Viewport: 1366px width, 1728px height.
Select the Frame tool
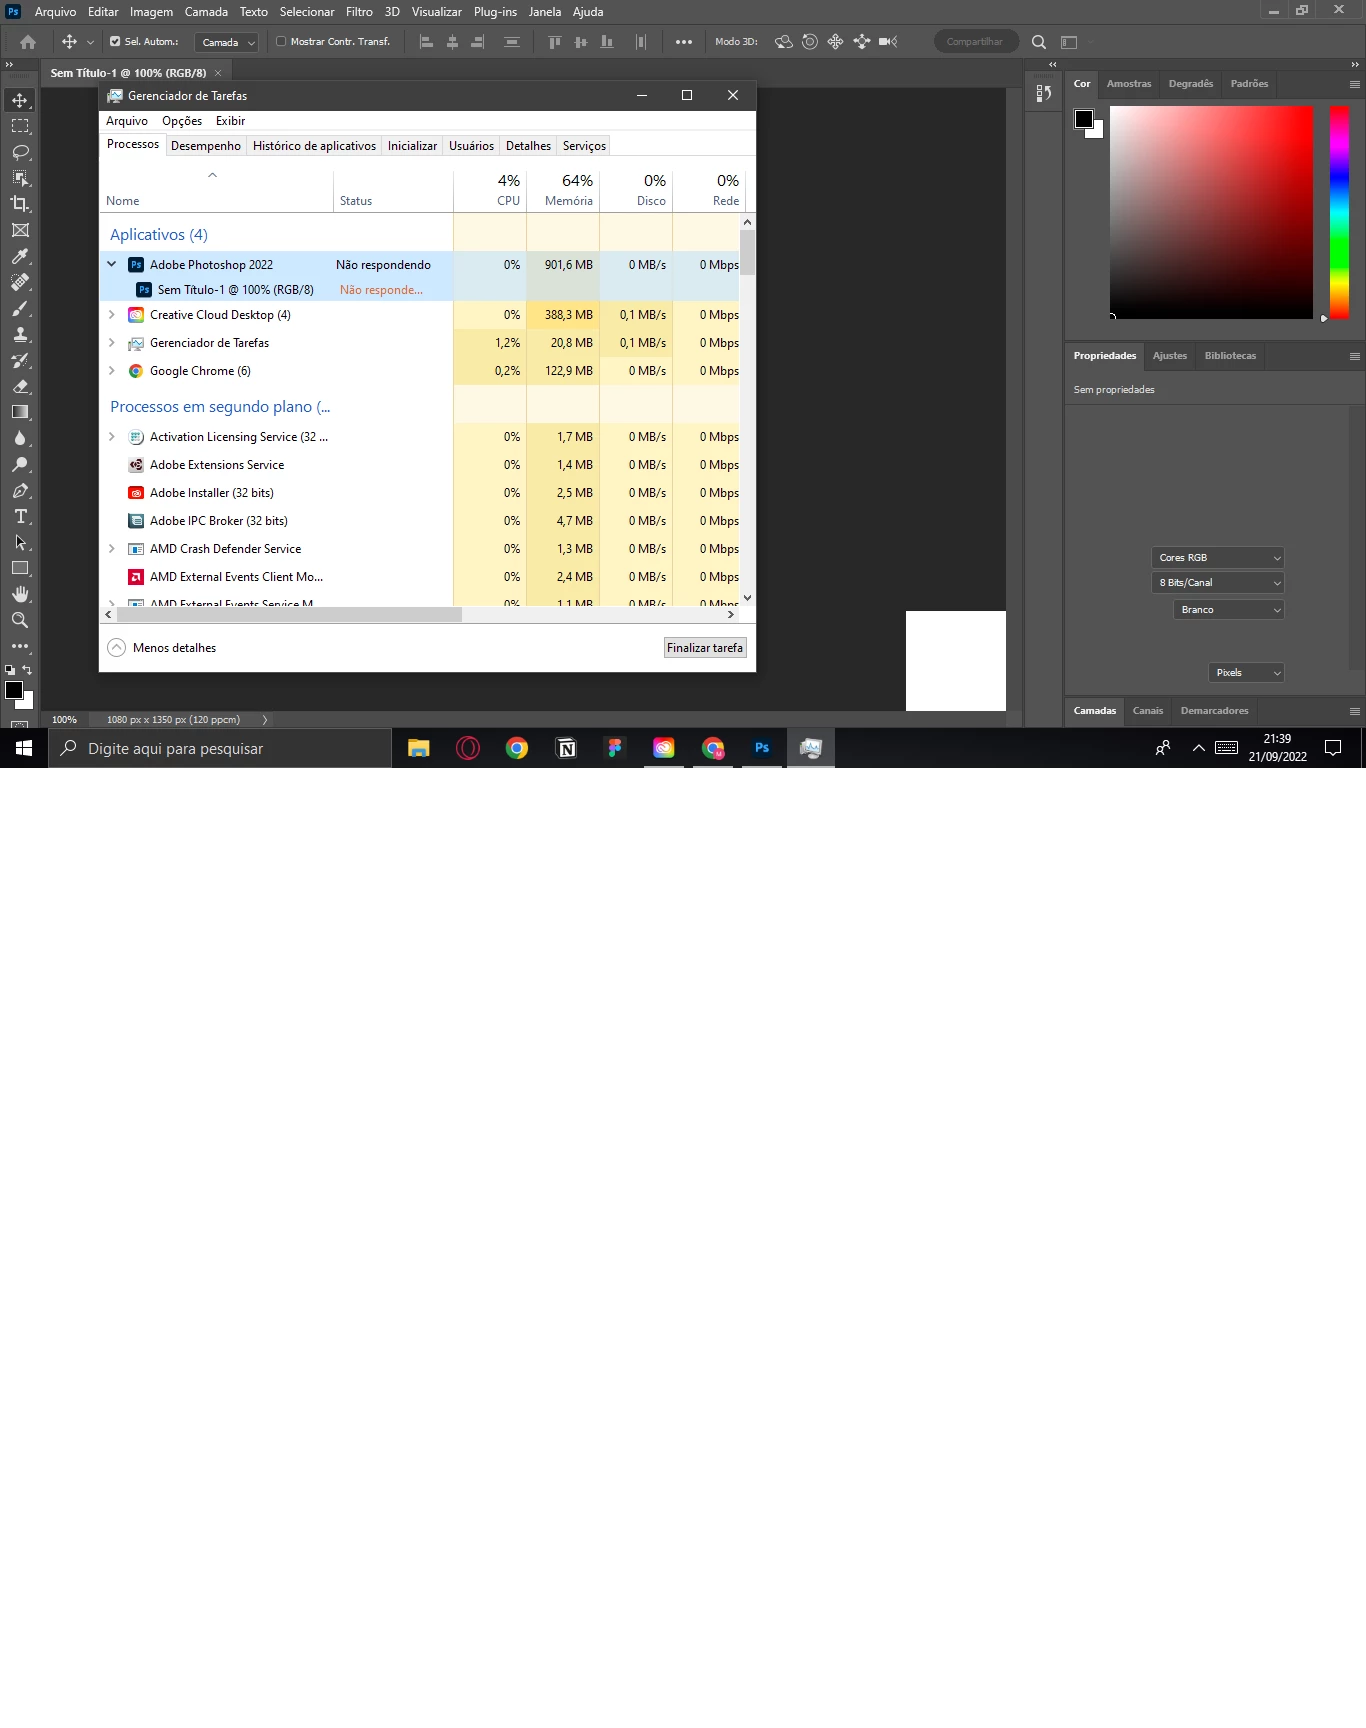click(20, 230)
